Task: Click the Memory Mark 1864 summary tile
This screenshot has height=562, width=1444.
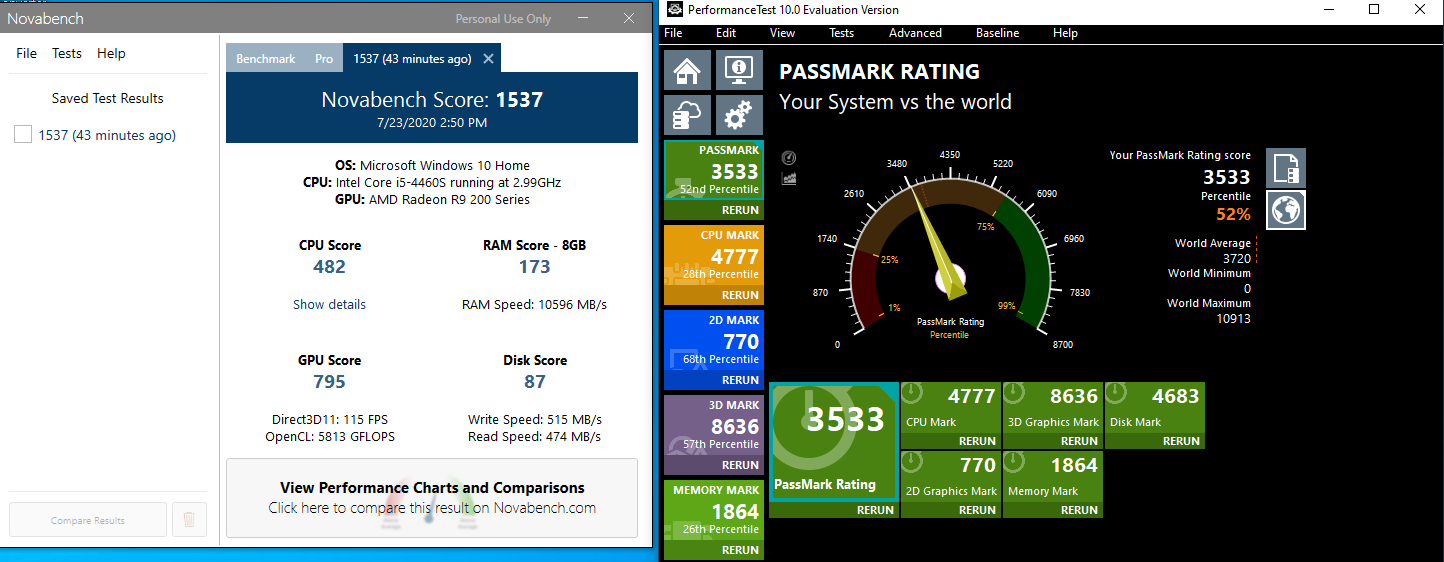Action: 1052,477
